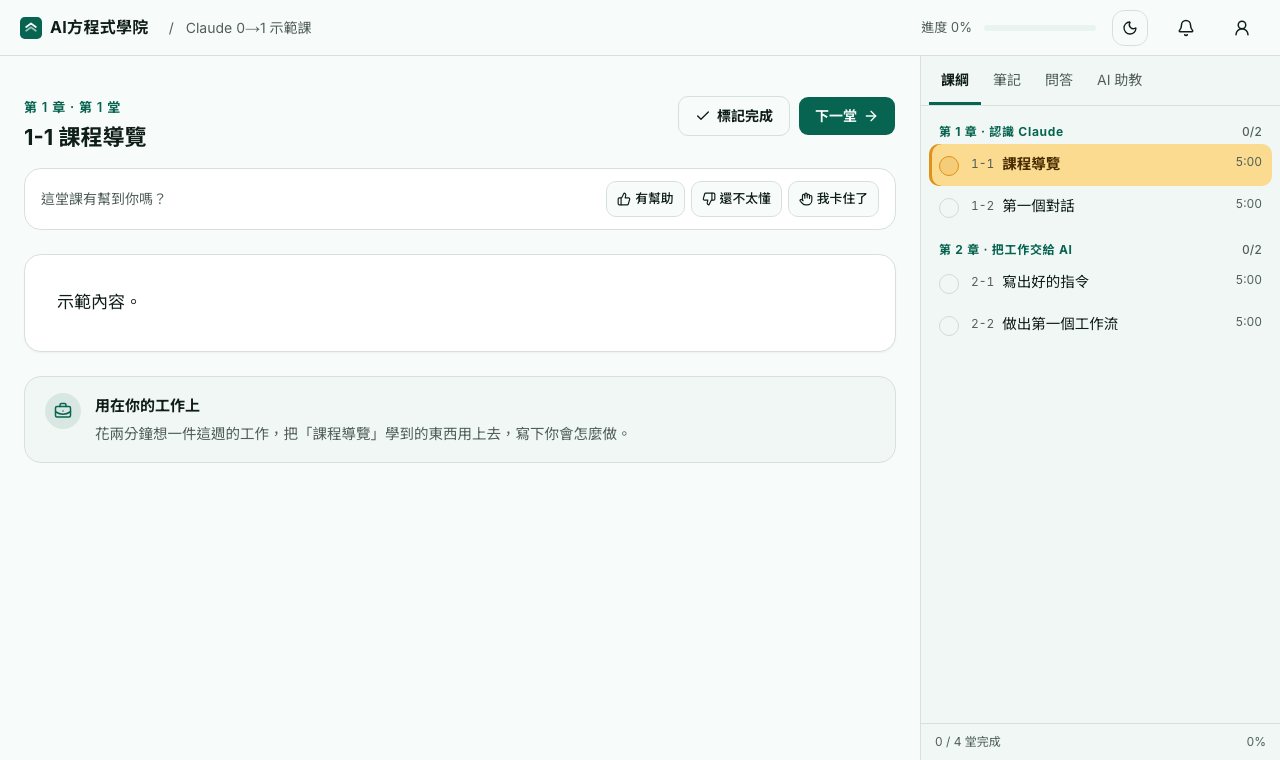Image resolution: width=1280 pixels, height=760 pixels.
Task: Click thumbs-down 還不太懂 feedback button
Action: coord(736,199)
